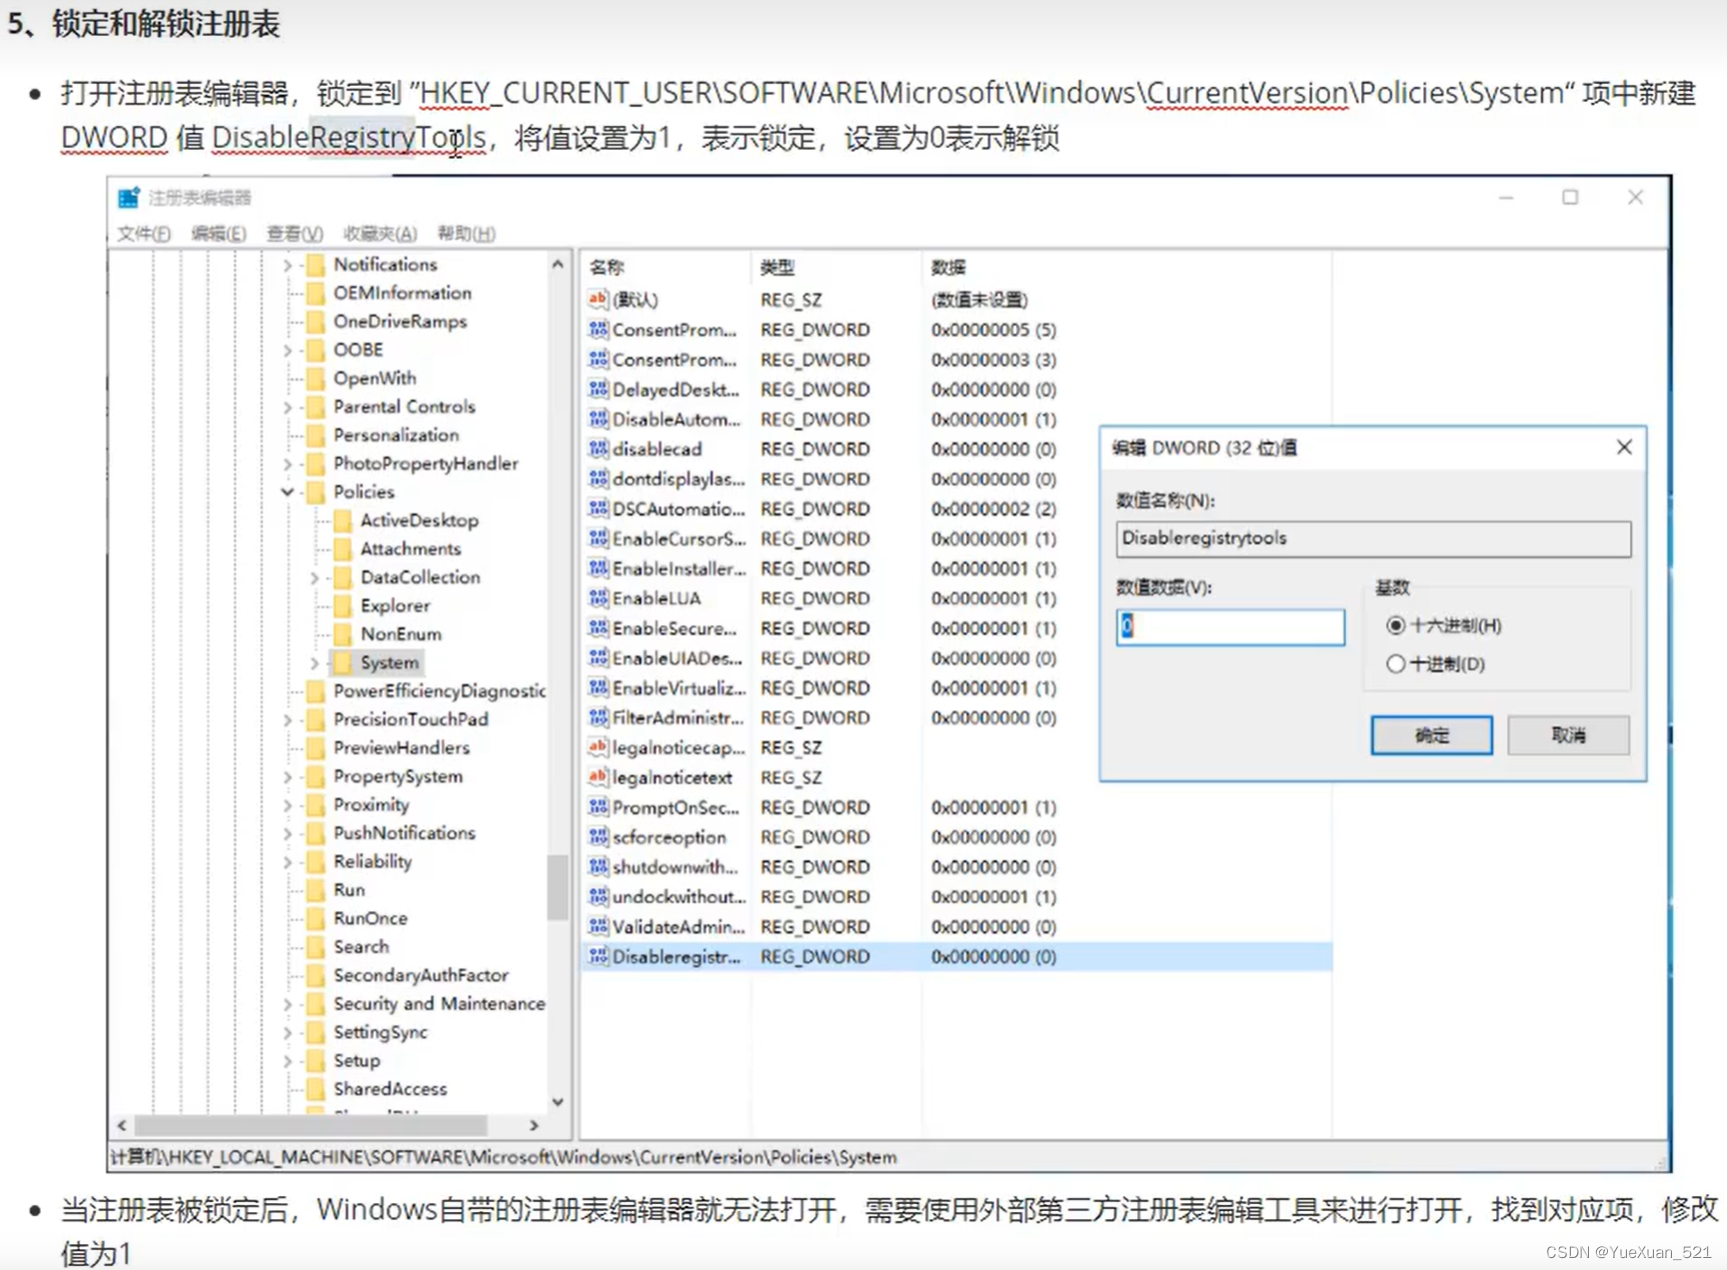Select the 十进制(D) decimal radio button
1727x1270 pixels.
1395,664
